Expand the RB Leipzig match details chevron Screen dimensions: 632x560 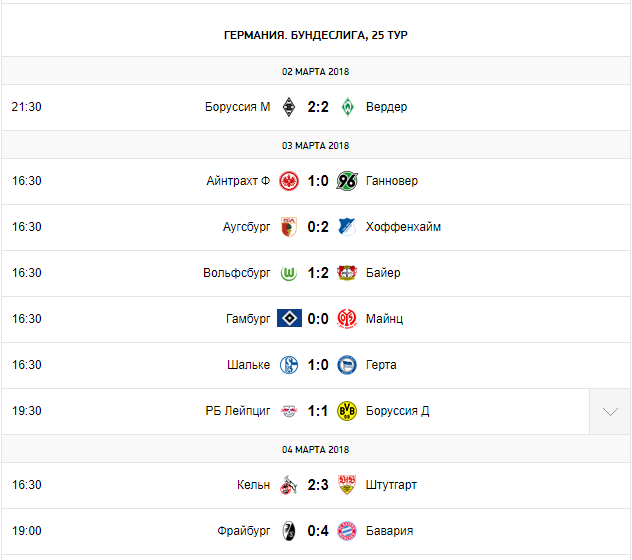(x=610, y=411)
